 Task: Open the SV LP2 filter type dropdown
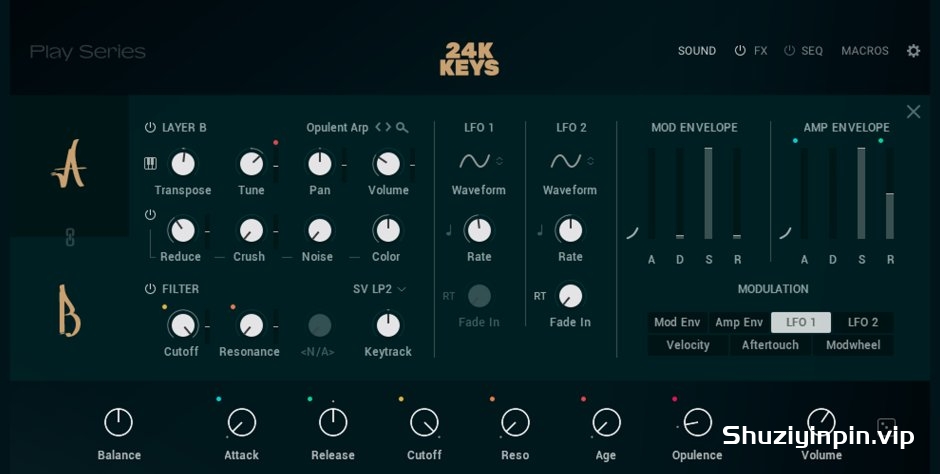click(379, 289)
